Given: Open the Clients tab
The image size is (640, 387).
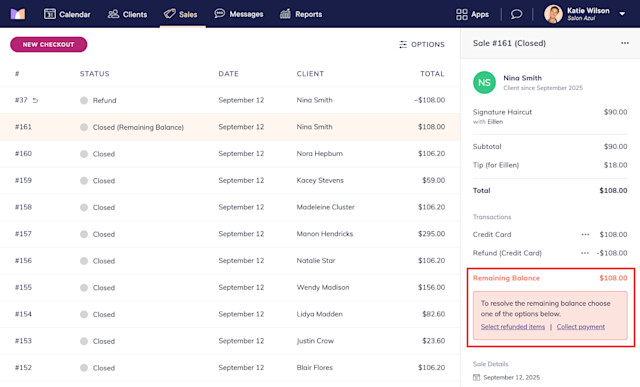Looking at the screenshot, I should point(127,14).
